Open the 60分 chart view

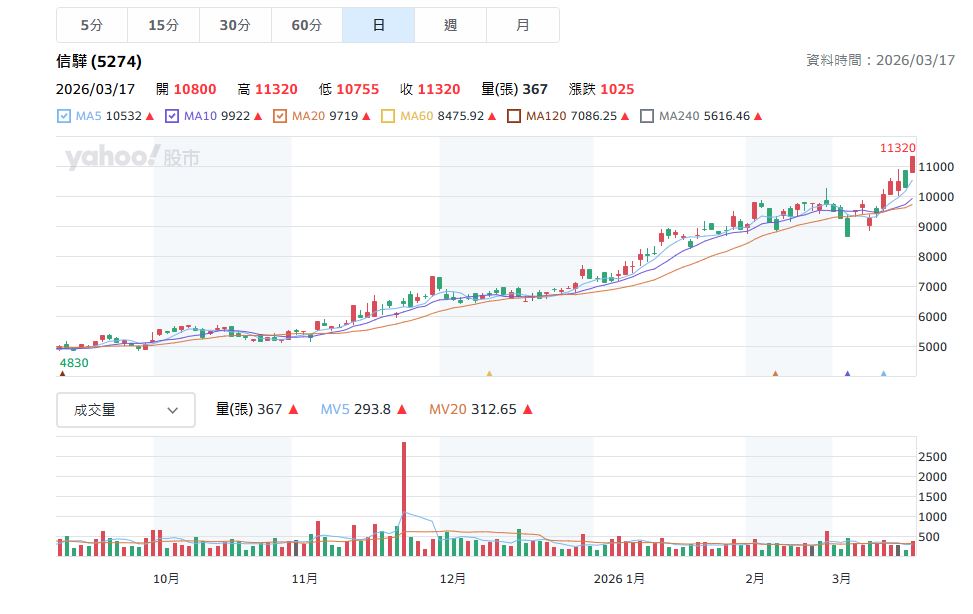307,24
